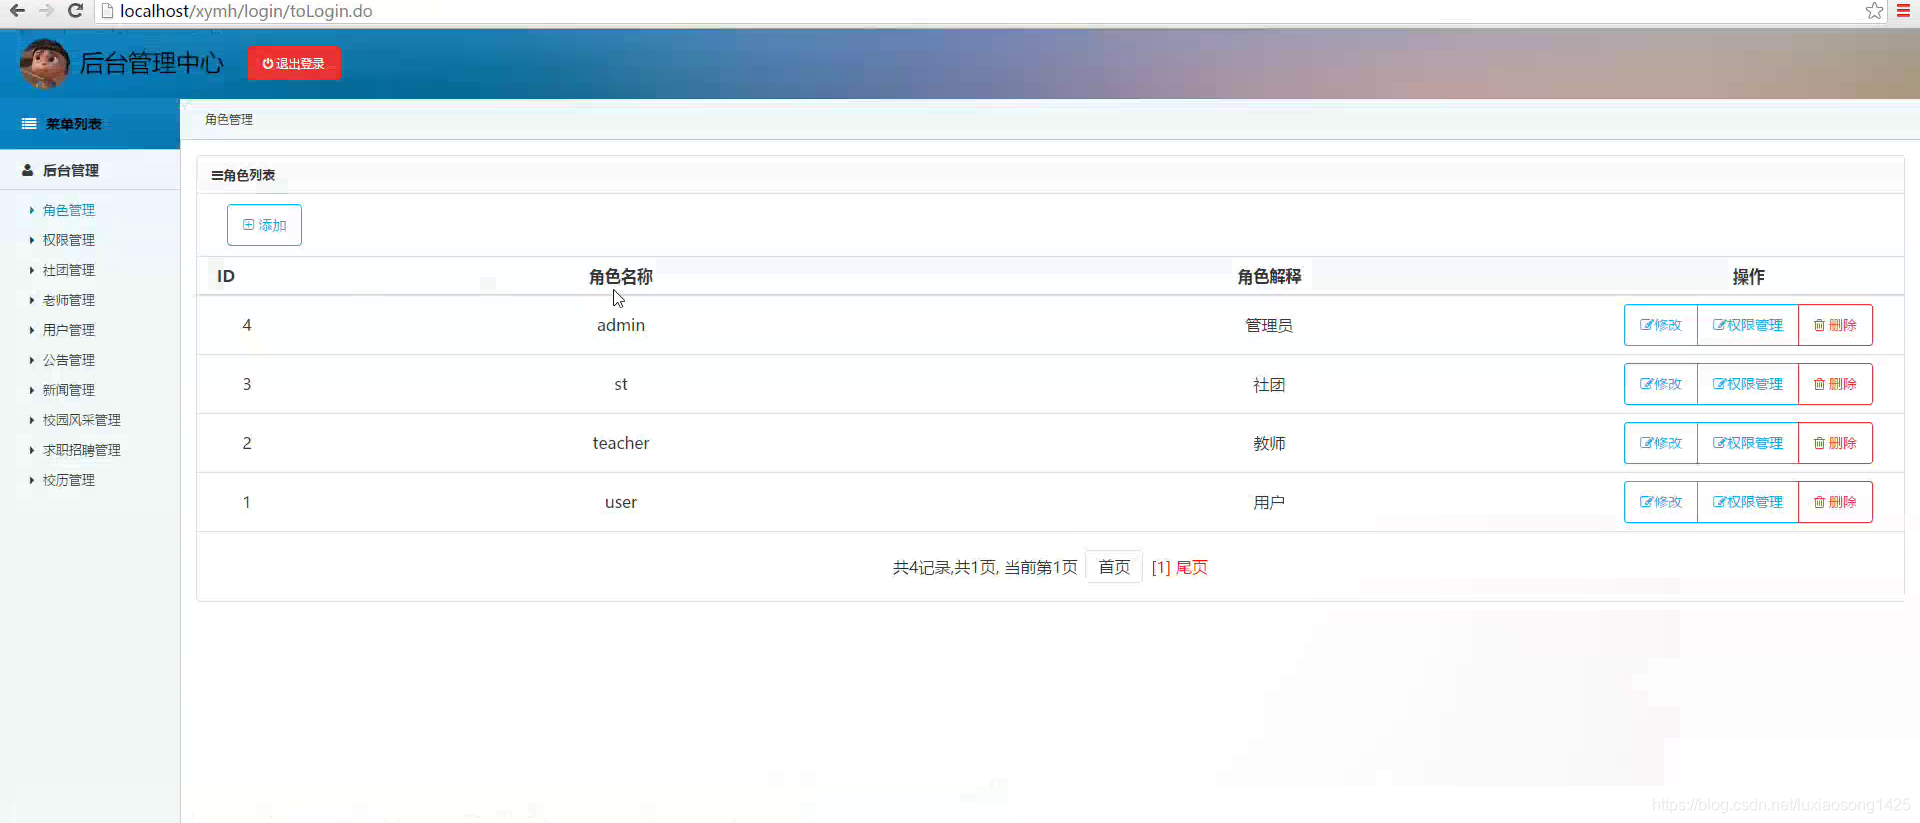Click the role name 'user'
The width and height of the screenshot is (1920, 823).
tap(621, 502)
